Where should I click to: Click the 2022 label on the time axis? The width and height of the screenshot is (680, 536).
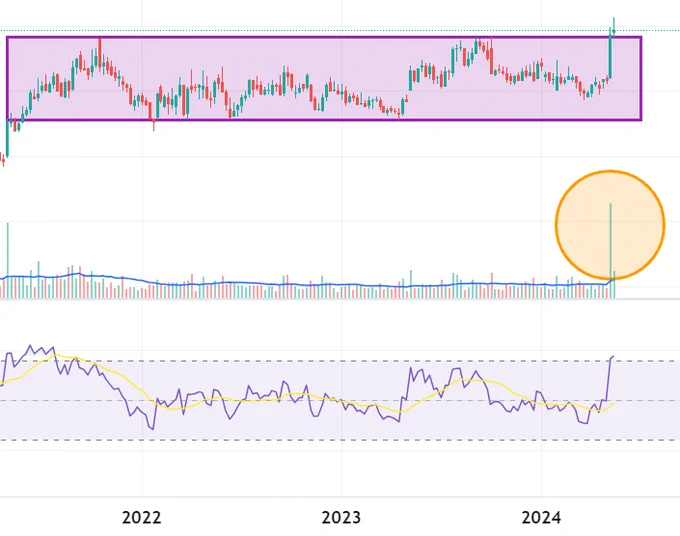click(141, 517)
